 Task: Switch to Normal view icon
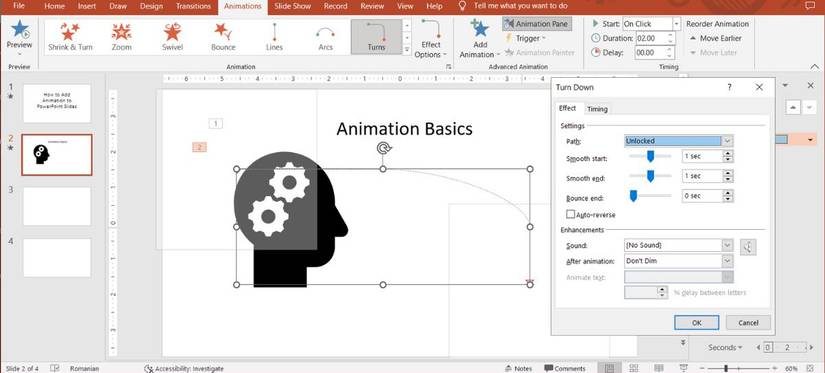(609, 368)
